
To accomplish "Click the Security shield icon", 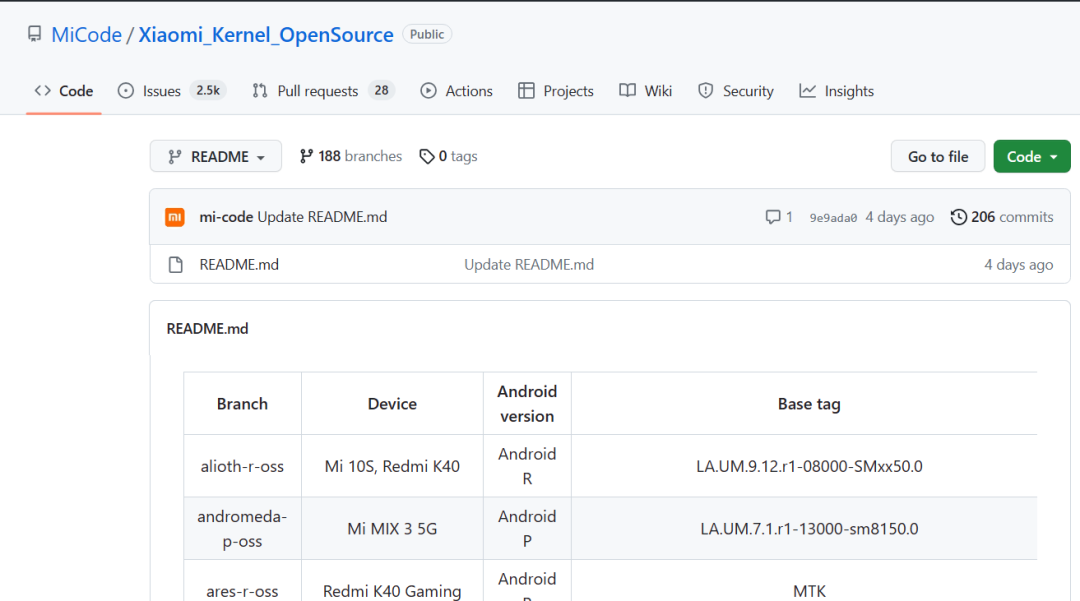I will [x=705, y=91].
